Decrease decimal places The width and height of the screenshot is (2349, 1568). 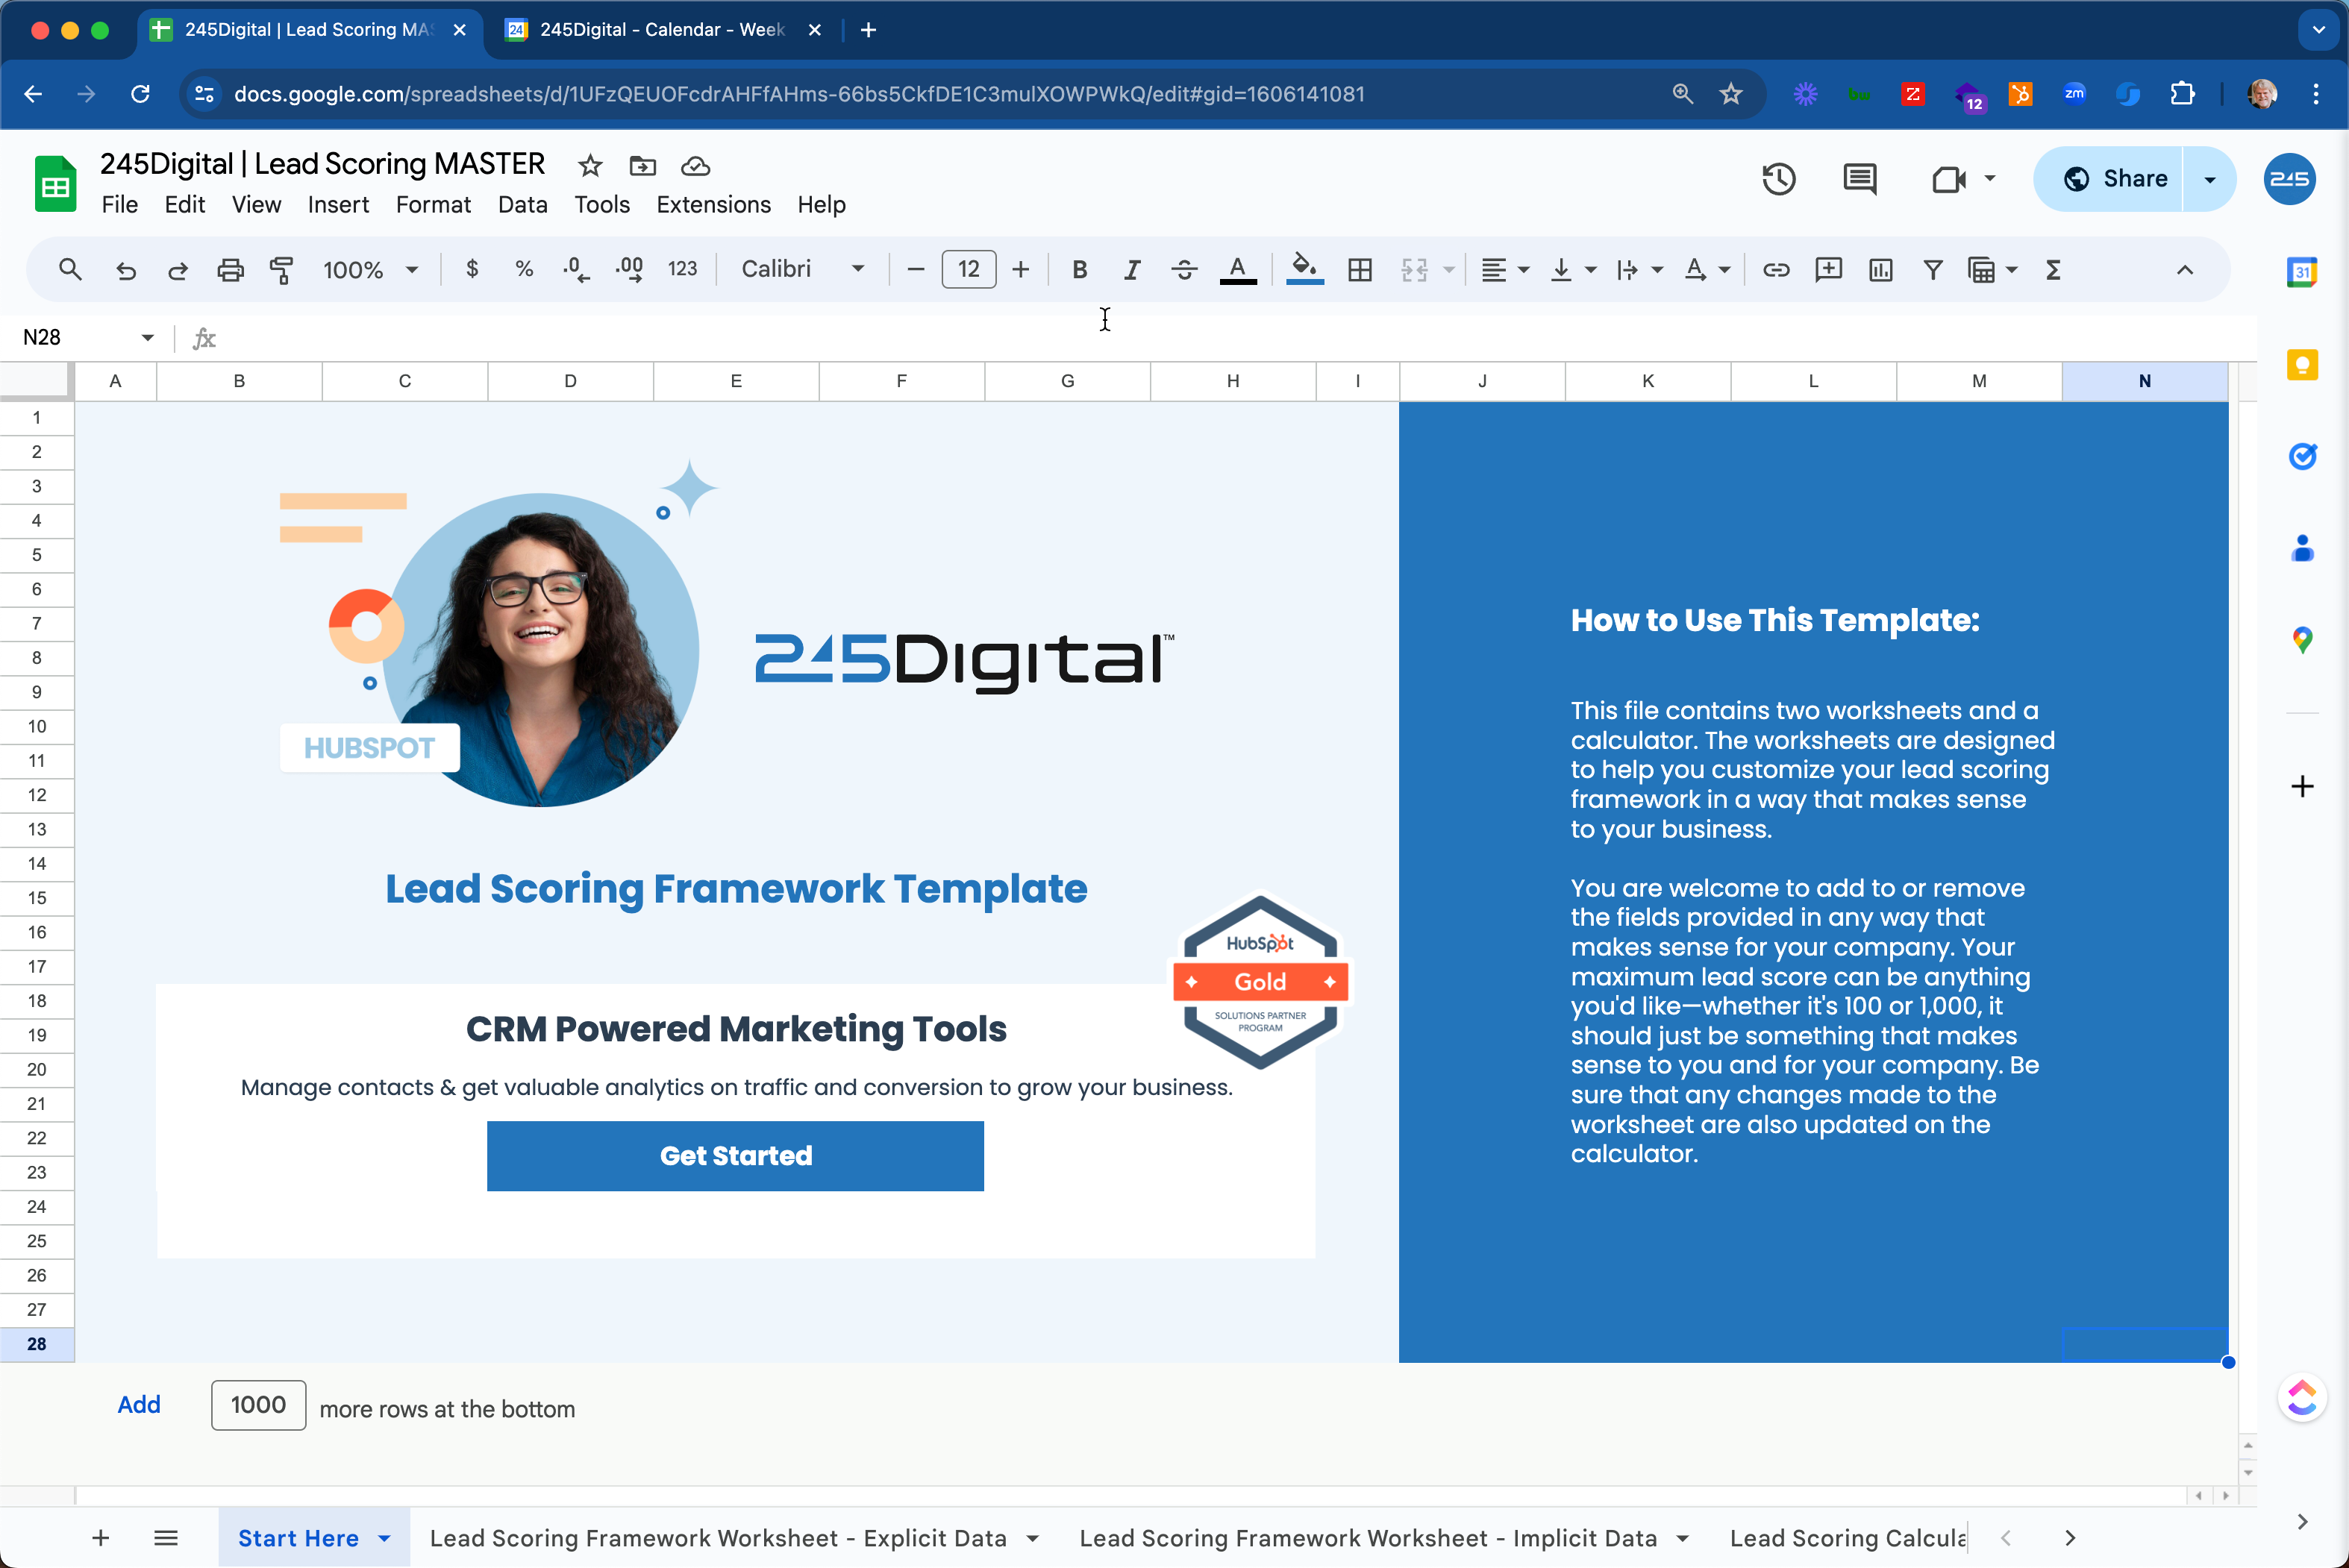[x=576, y=270]
